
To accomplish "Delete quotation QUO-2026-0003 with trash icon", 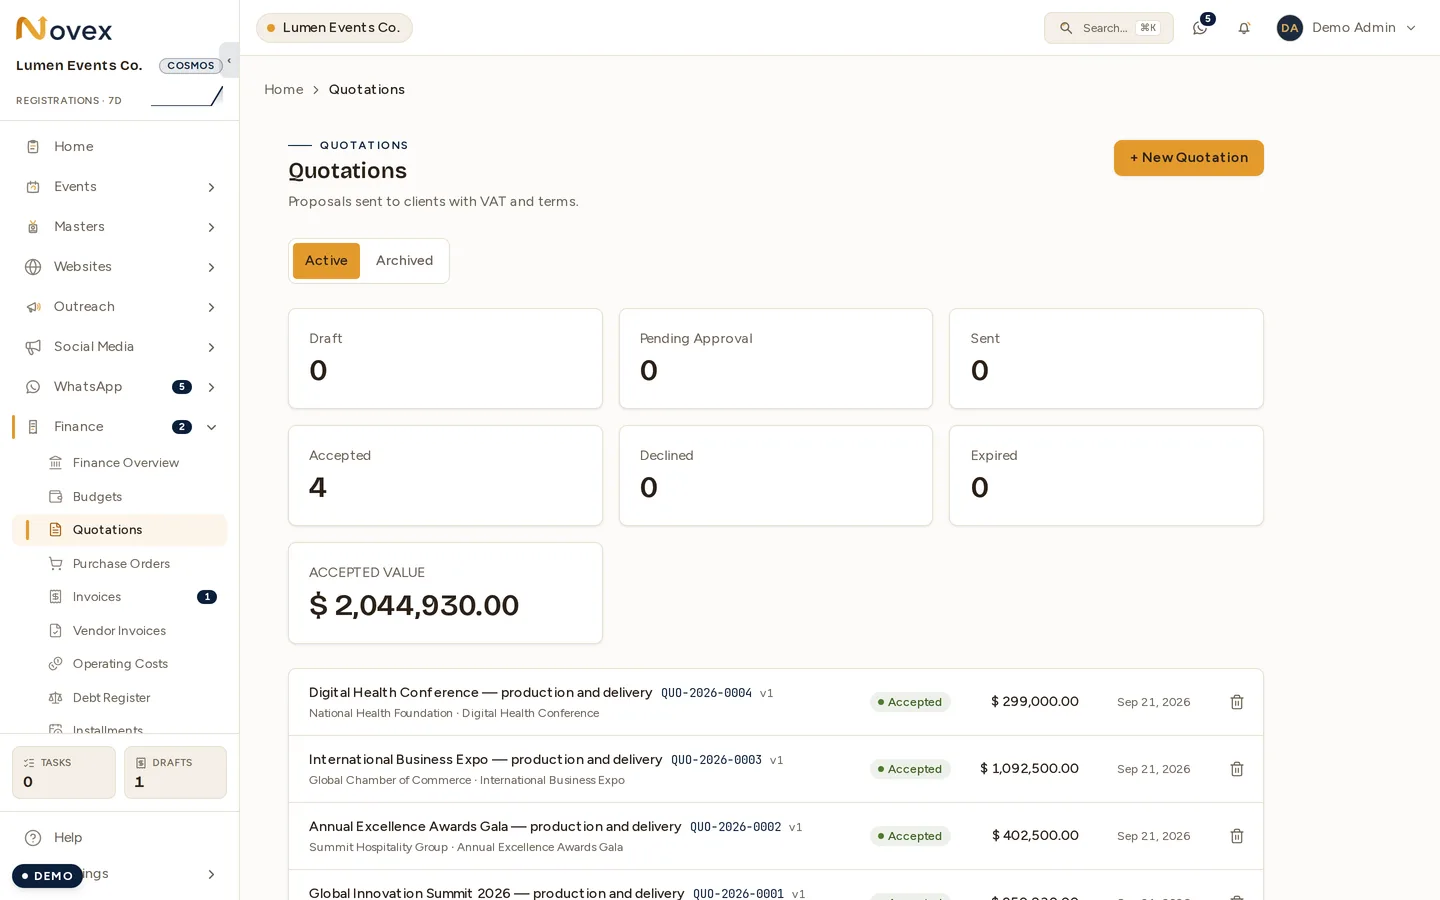I will [1237, 769].
